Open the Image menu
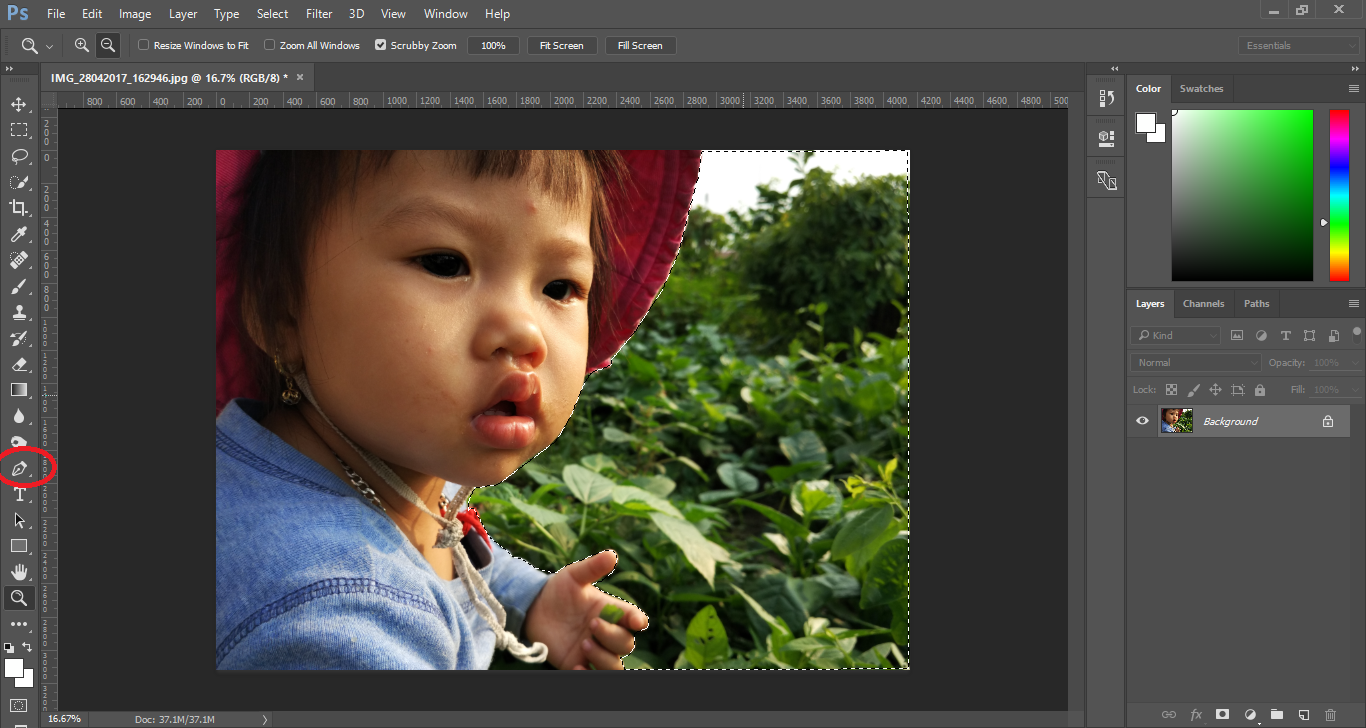This screenshot has height=728, width=1366. 135,14
